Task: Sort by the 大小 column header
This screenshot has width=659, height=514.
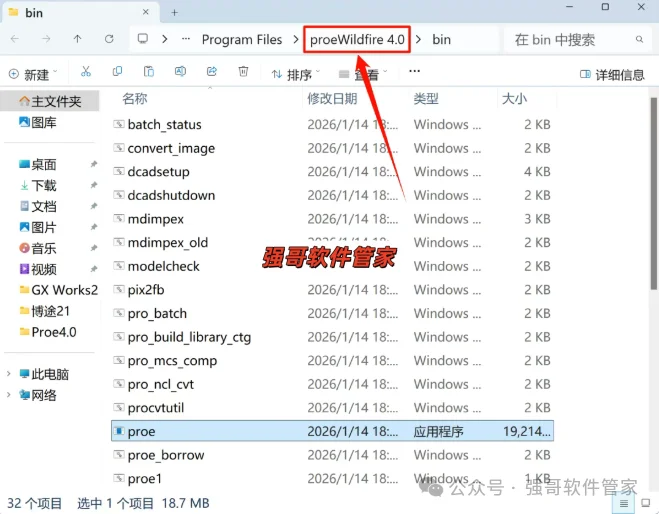Action: click(514, 99)
